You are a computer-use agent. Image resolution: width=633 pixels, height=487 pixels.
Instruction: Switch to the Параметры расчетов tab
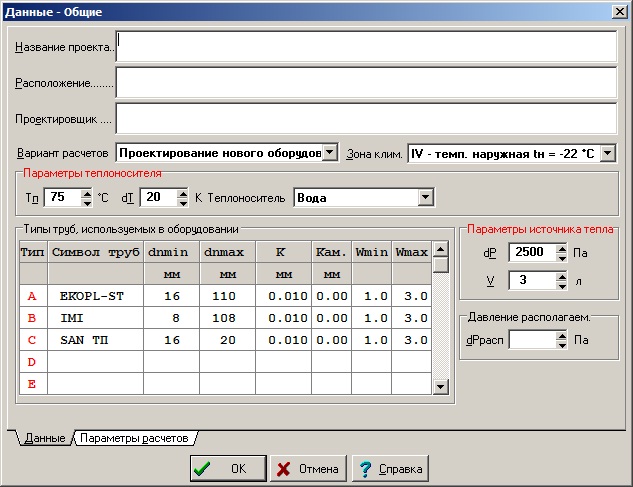[134, 438]
